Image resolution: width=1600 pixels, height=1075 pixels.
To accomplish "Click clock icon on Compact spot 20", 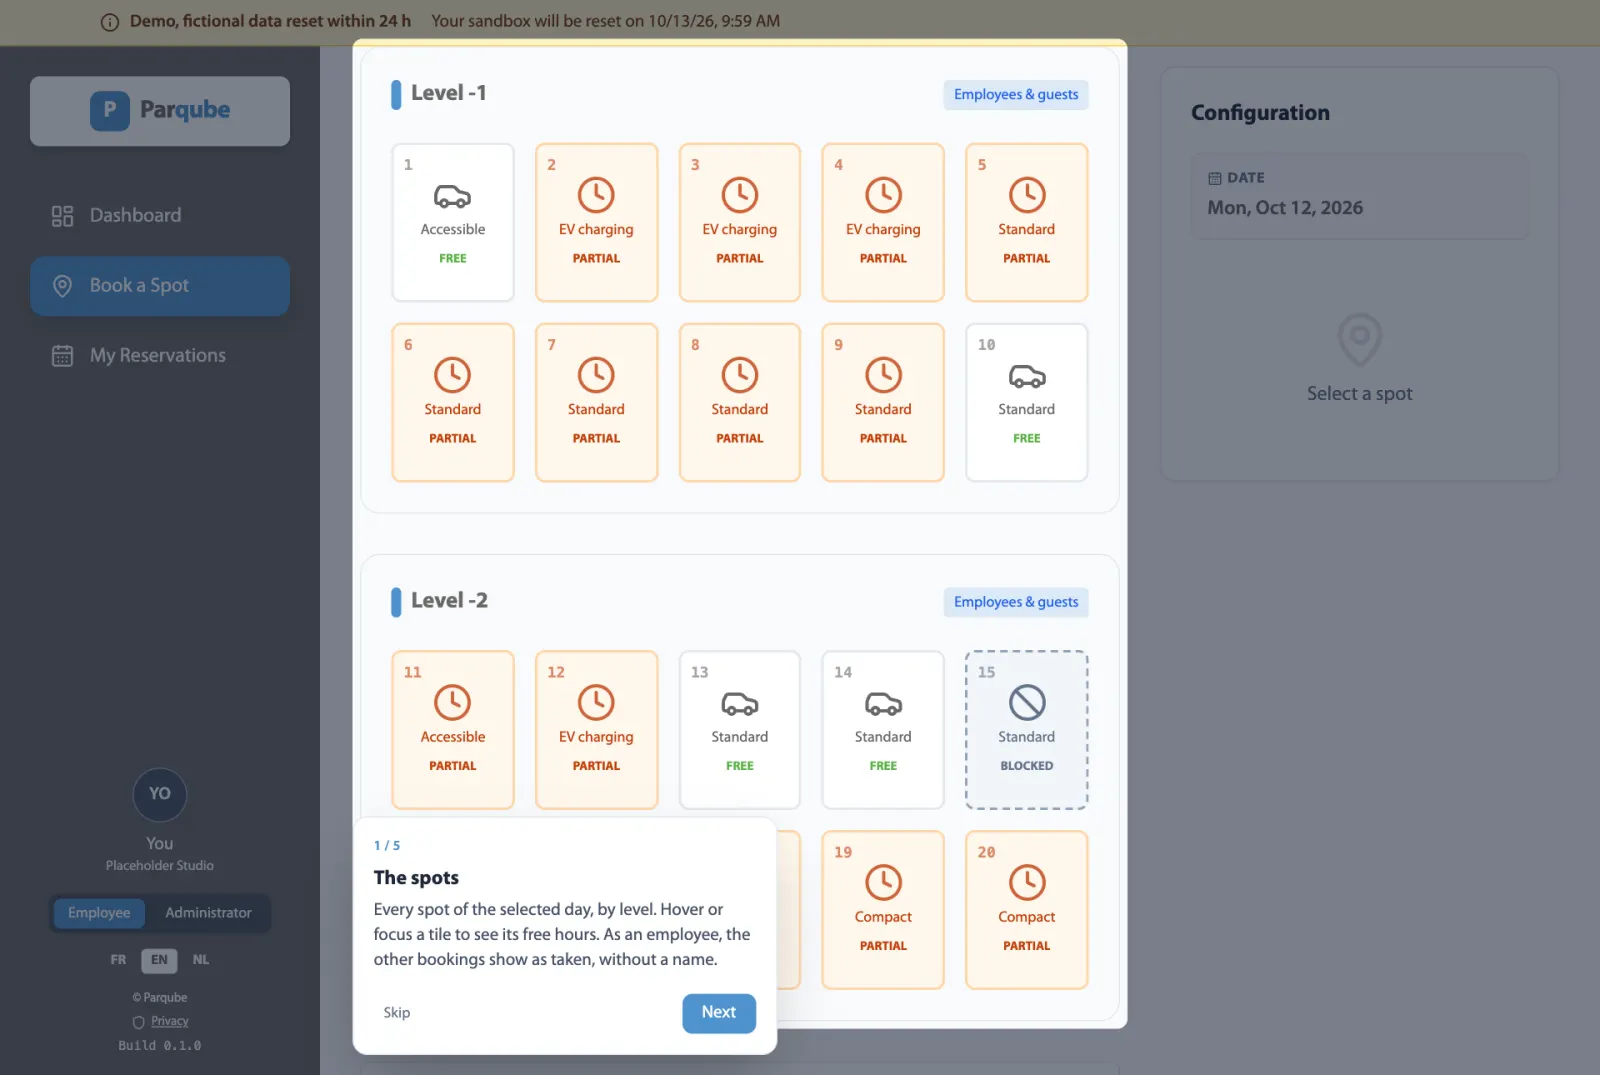I will [1027, 883].
